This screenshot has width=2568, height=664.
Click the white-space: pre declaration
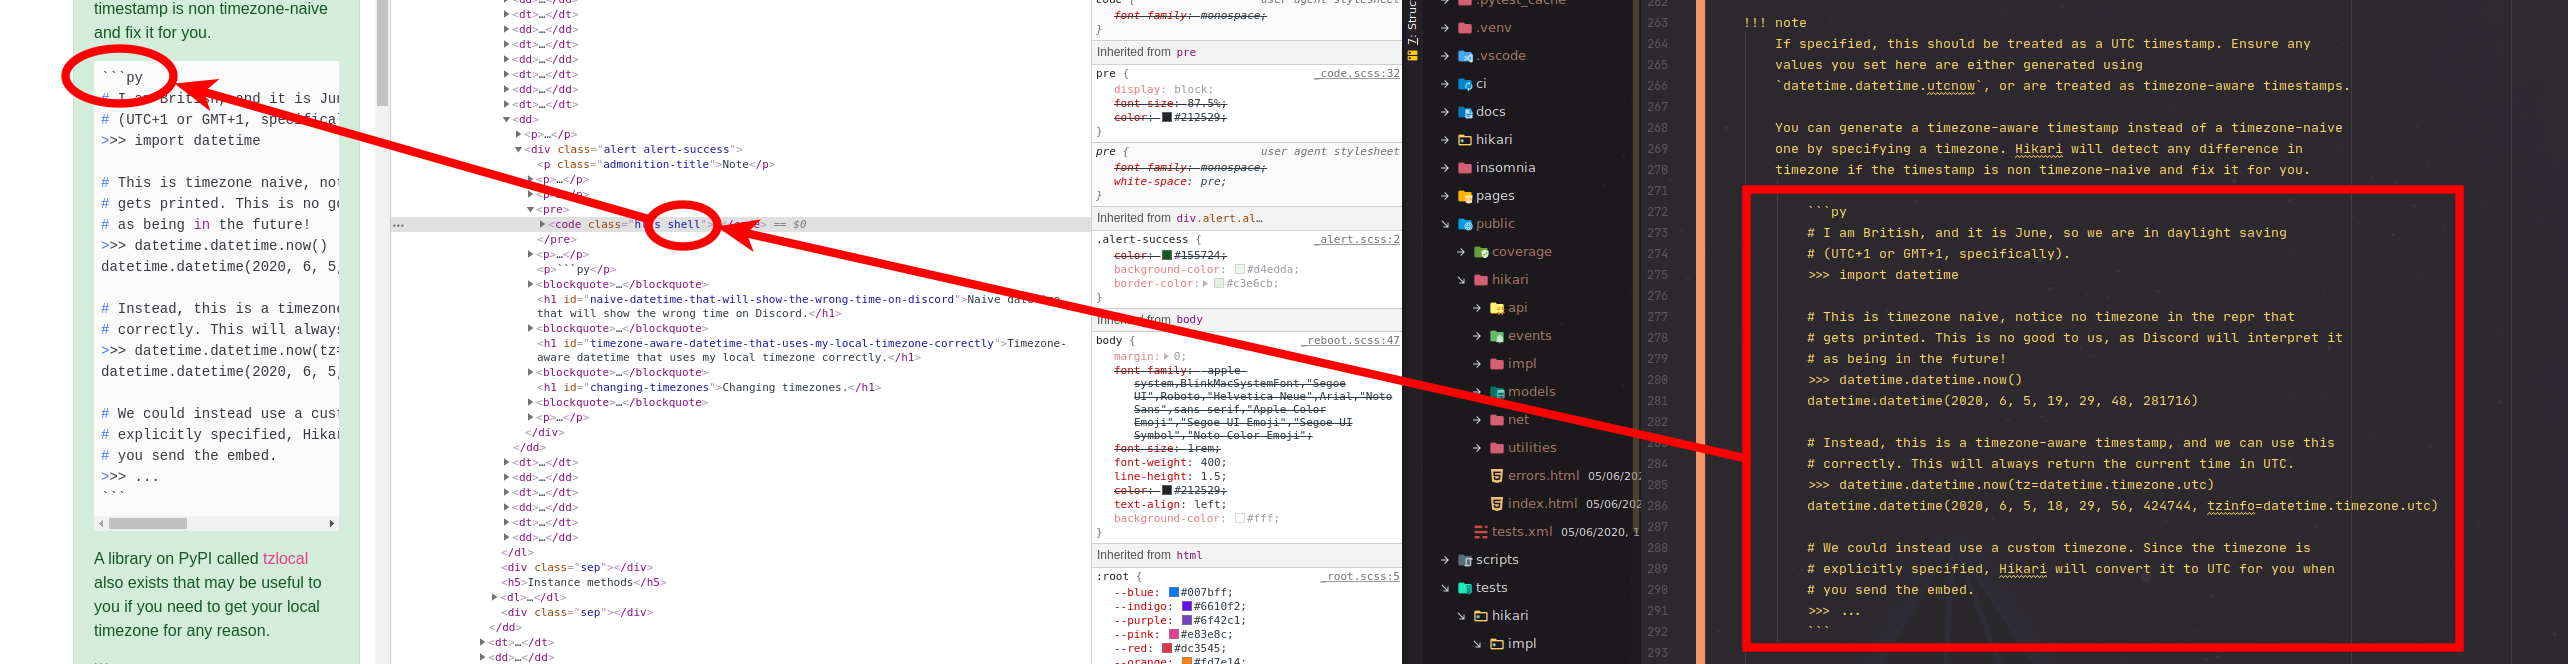coord(1169,182)
